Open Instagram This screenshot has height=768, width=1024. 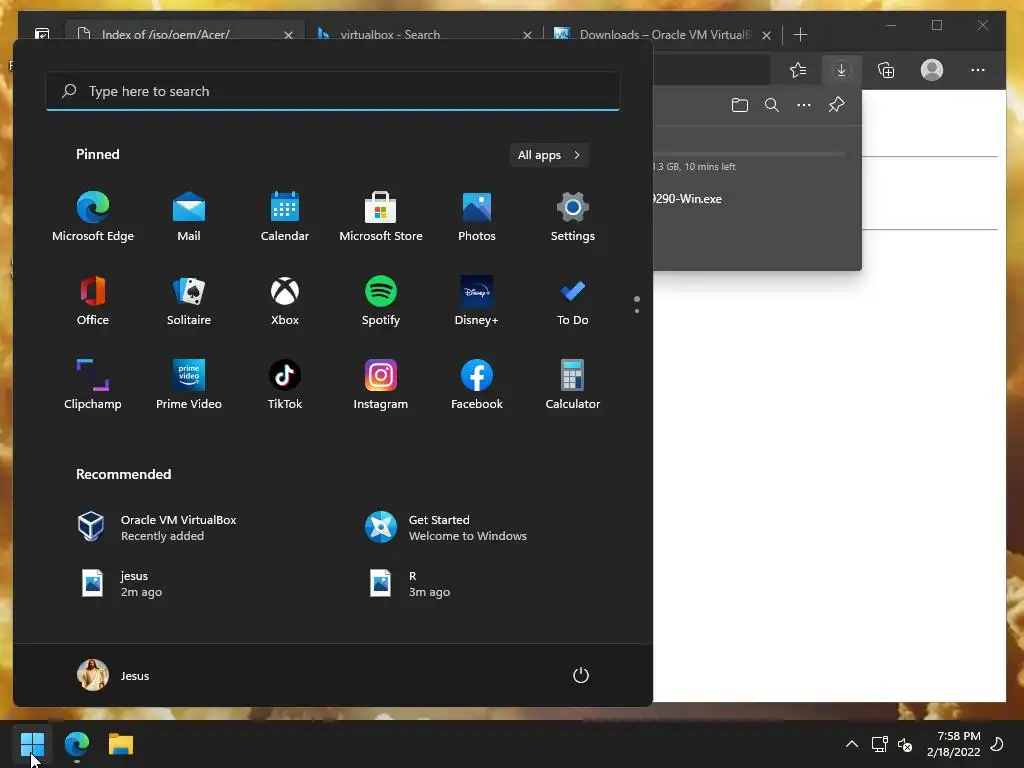pos(381,385)
